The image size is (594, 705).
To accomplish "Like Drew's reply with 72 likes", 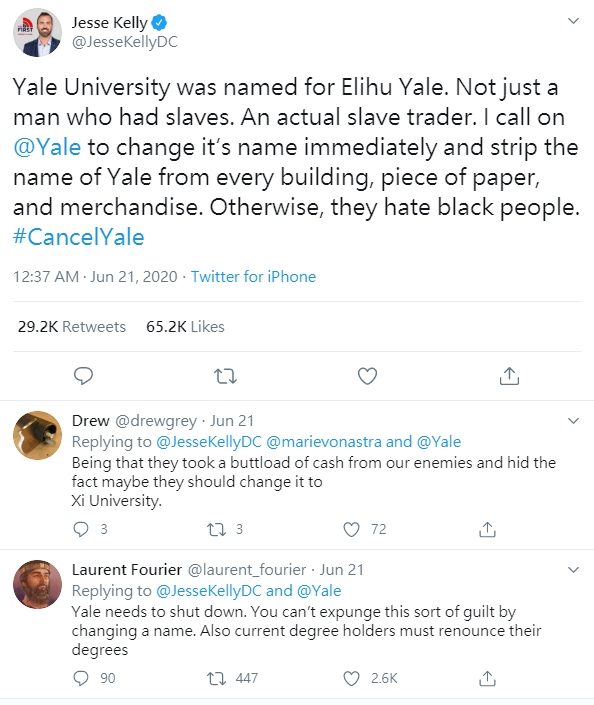I will pyautogui.click(x=351, y=529).
